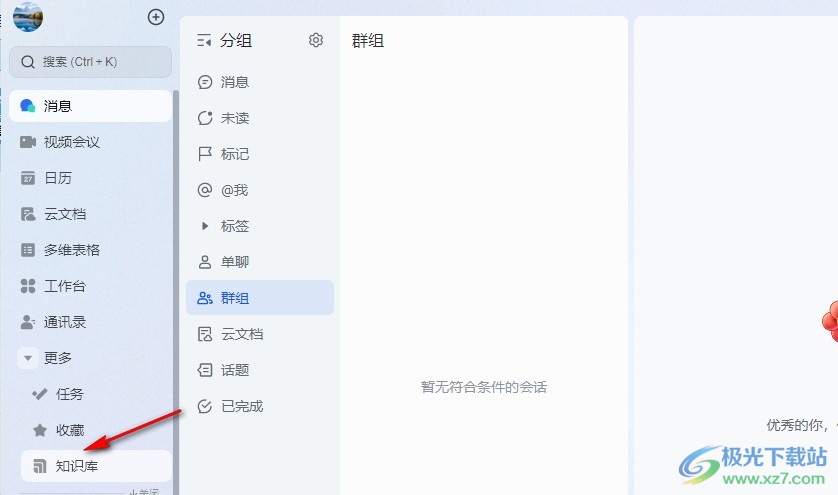Select the 标记 flagged filter
The image size is (838, 495).
point(260,154)
